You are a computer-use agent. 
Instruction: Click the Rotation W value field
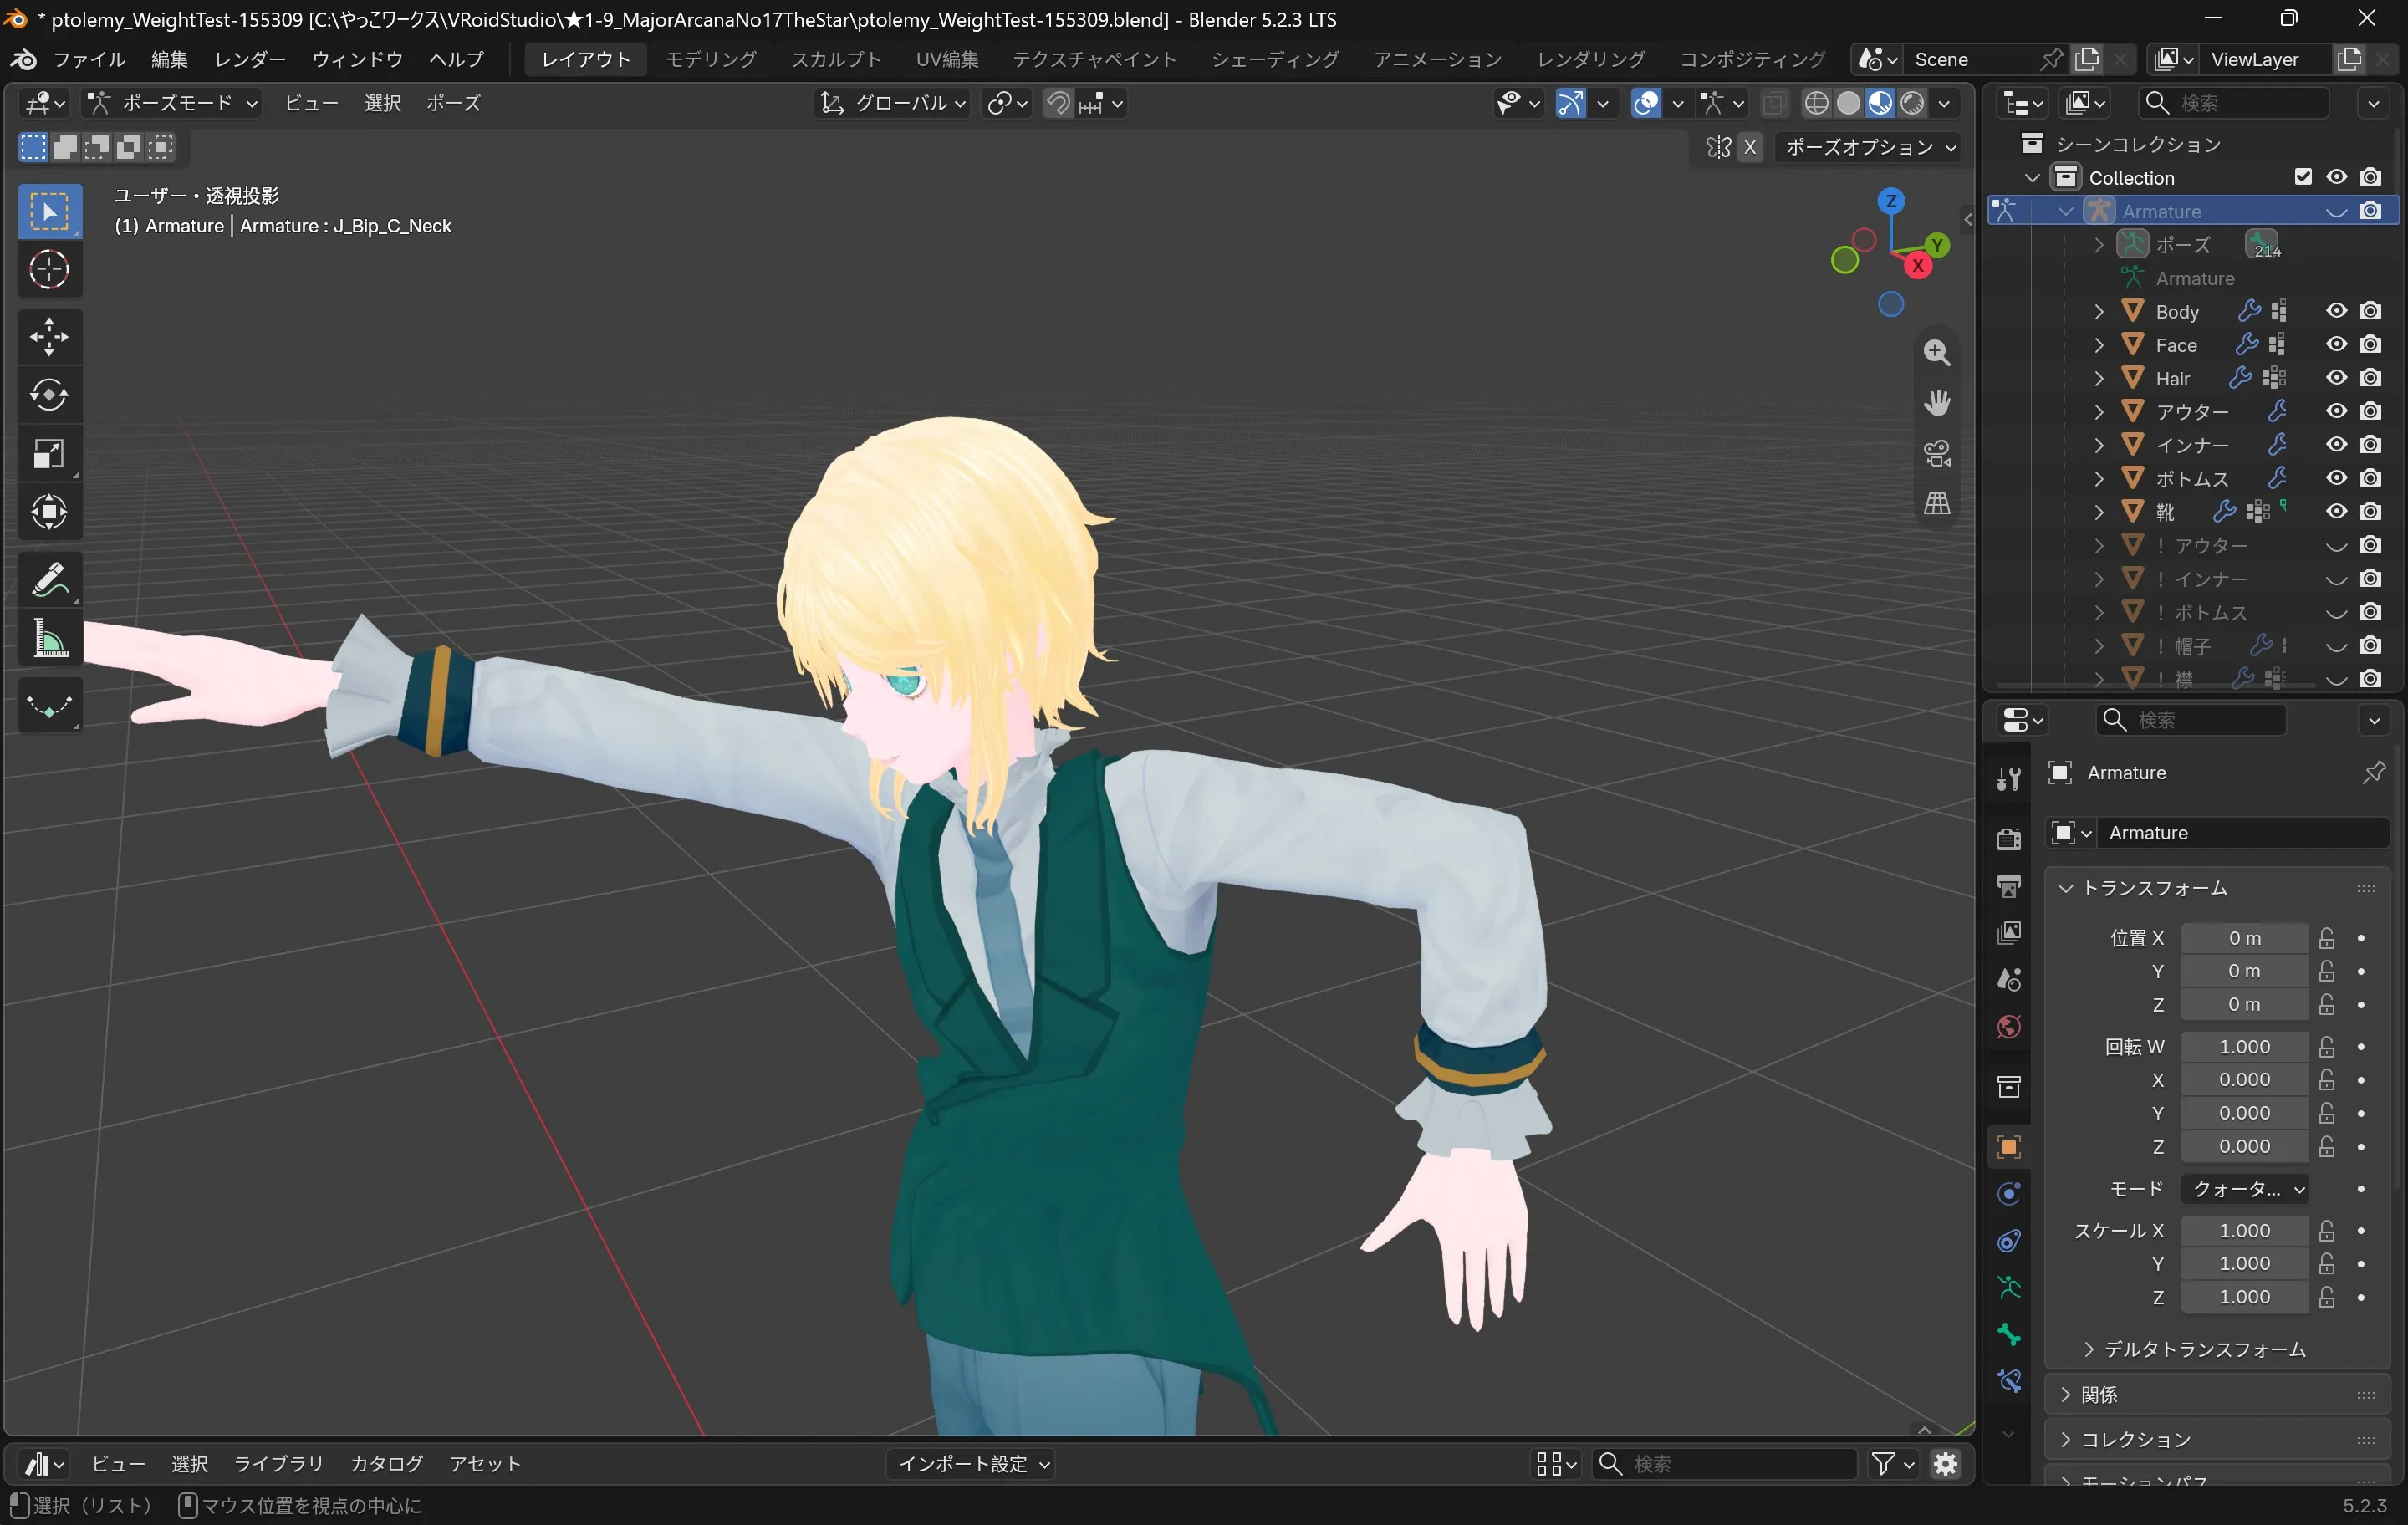[x=2245, y=1046]
